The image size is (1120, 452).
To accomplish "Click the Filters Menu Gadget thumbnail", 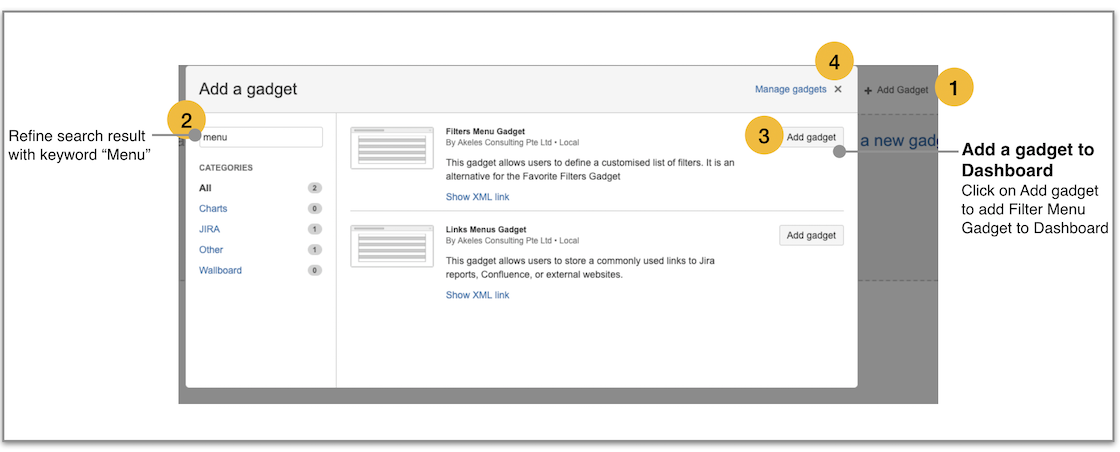I will [x=391, y=148].
